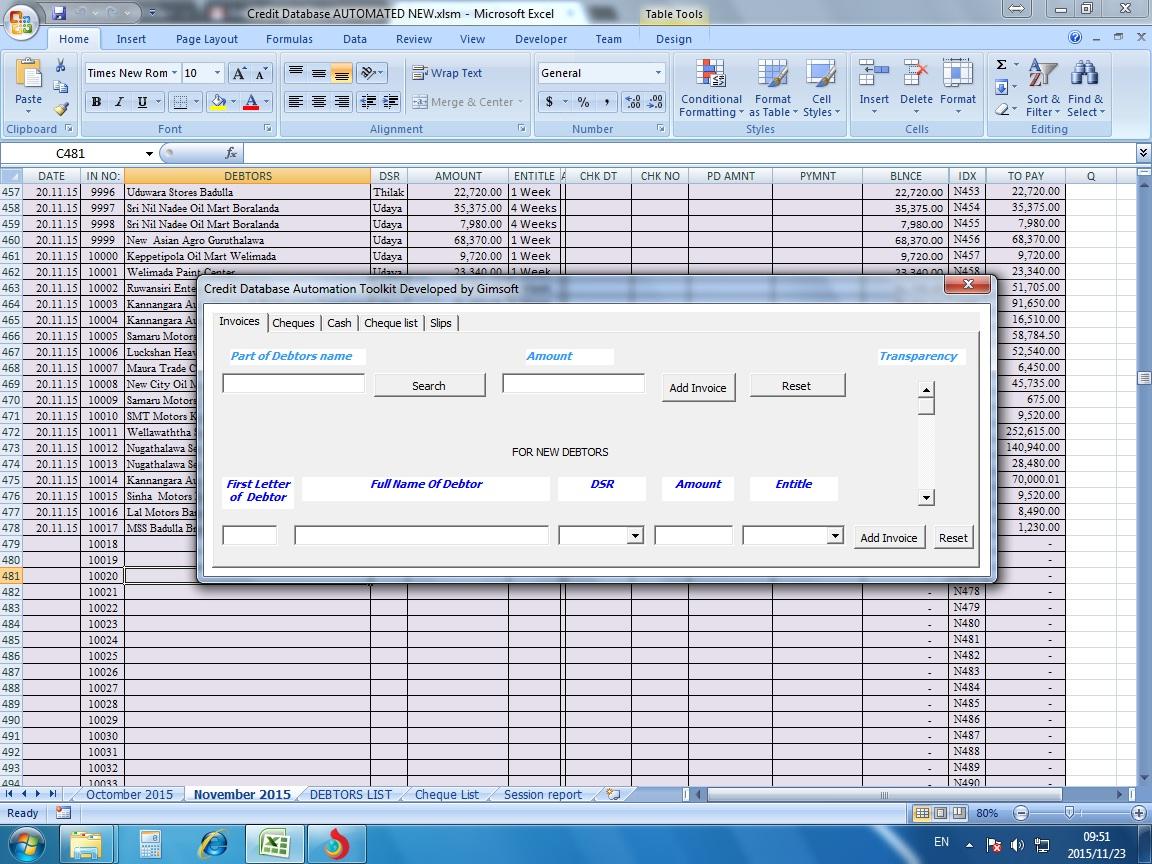
Task: Toggle bold formatting
Action: tap(95, 101)
